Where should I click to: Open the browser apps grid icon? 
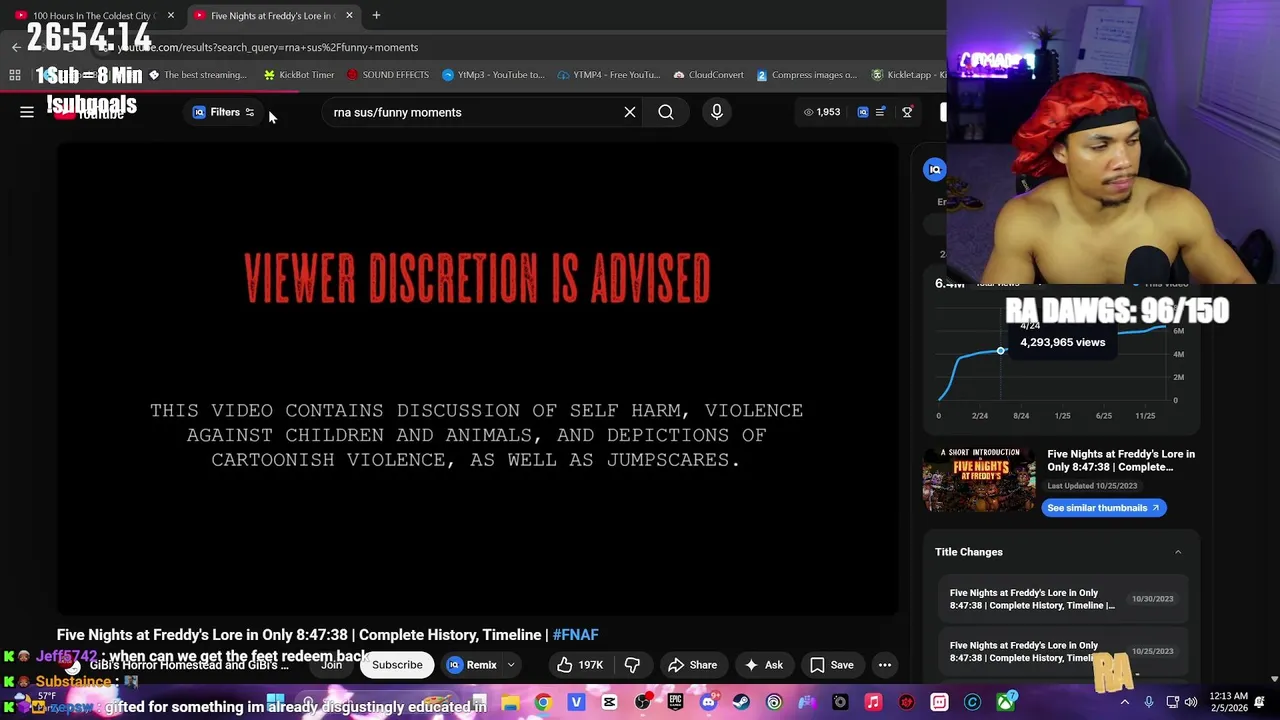pos(15,75)
